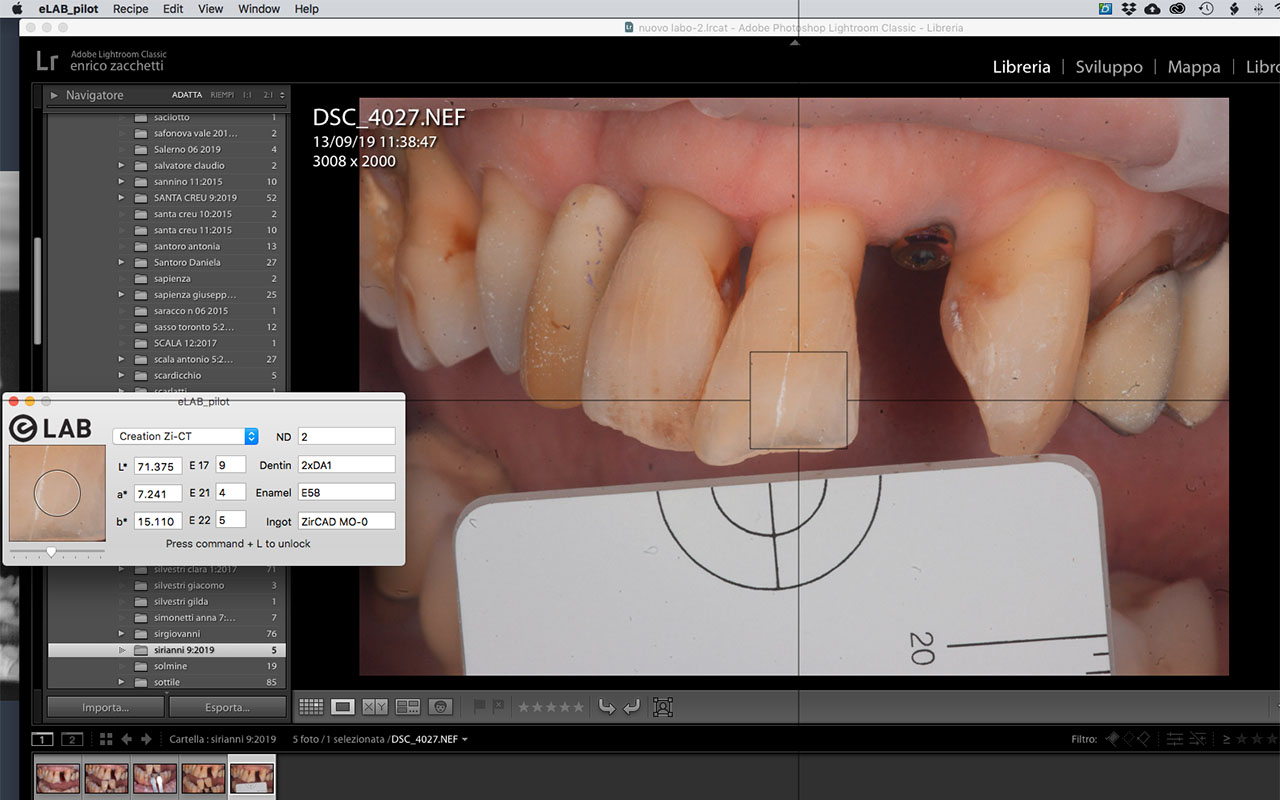Open the People face view icon
Screen dimensions: 1280x800
440,707
